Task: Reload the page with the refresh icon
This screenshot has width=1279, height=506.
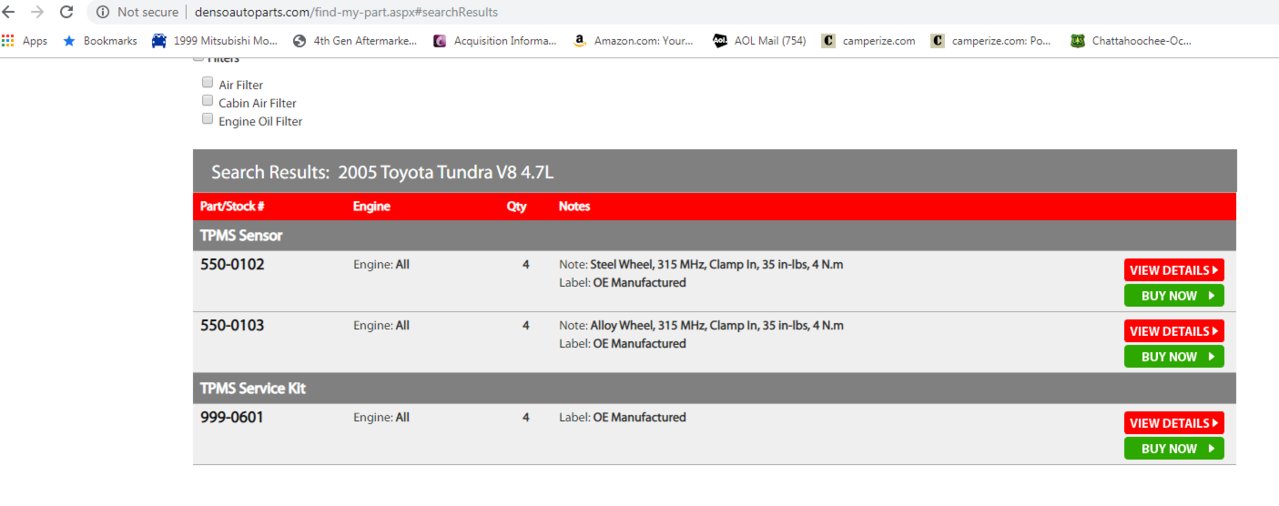Action: 66,12
